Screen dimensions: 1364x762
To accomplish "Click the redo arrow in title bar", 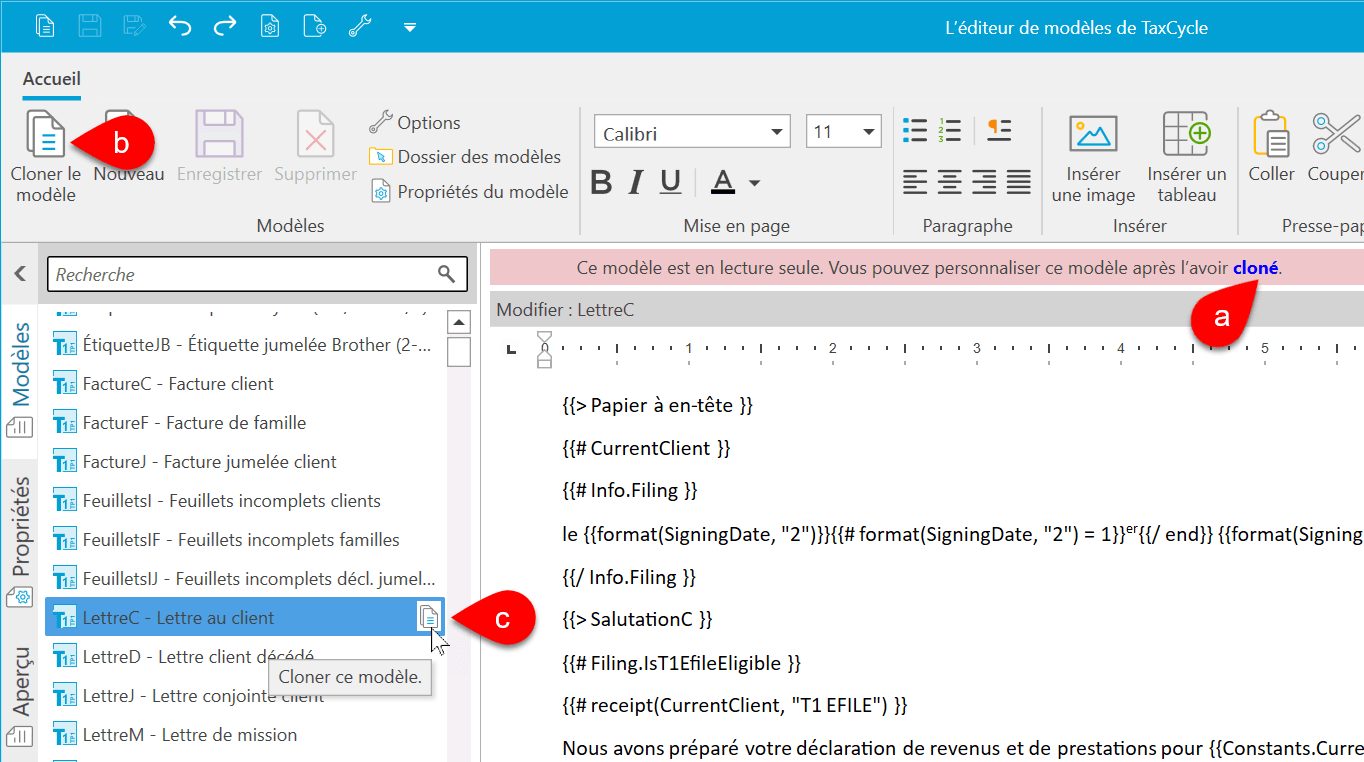I will point(225,27).
